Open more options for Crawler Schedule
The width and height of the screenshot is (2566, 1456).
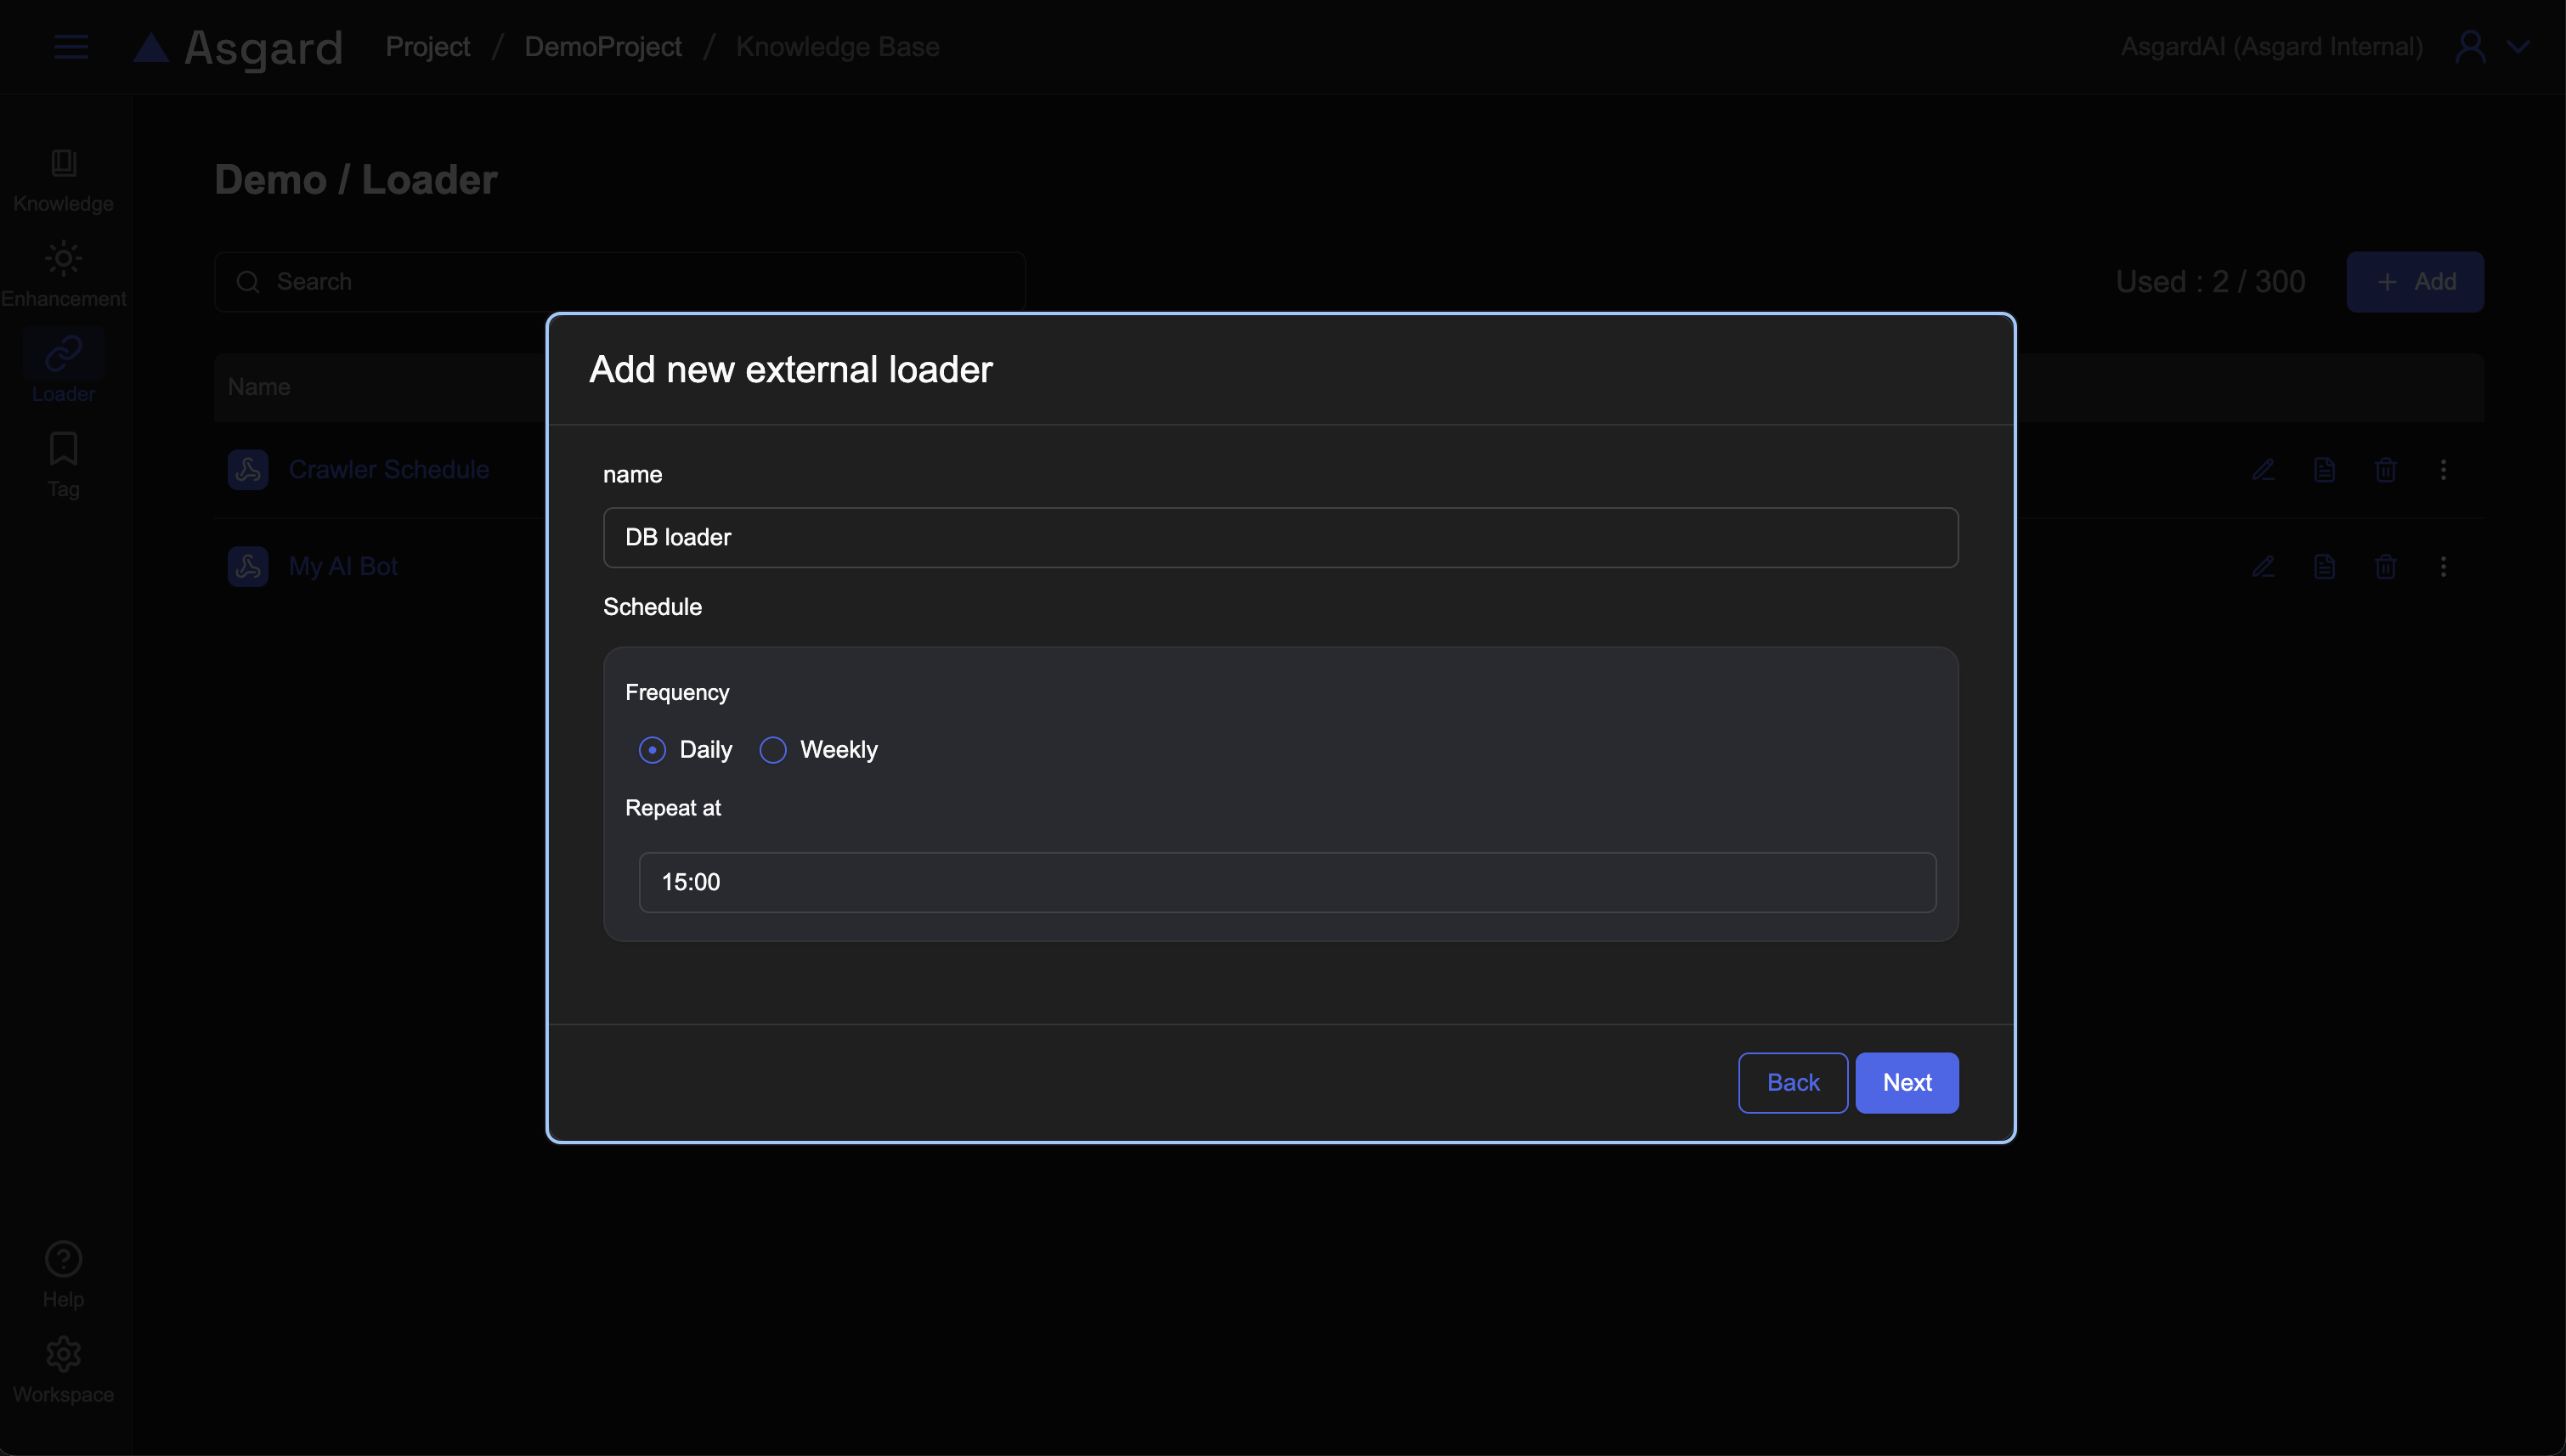2443,470
